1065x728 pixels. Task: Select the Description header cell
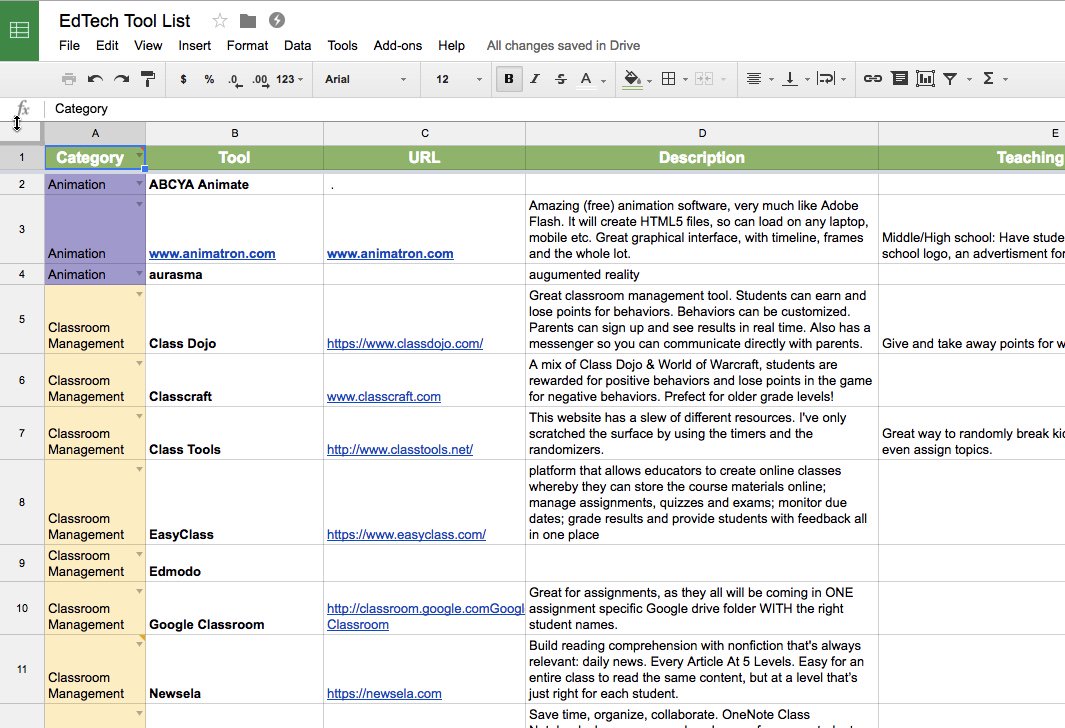(702, 158)
